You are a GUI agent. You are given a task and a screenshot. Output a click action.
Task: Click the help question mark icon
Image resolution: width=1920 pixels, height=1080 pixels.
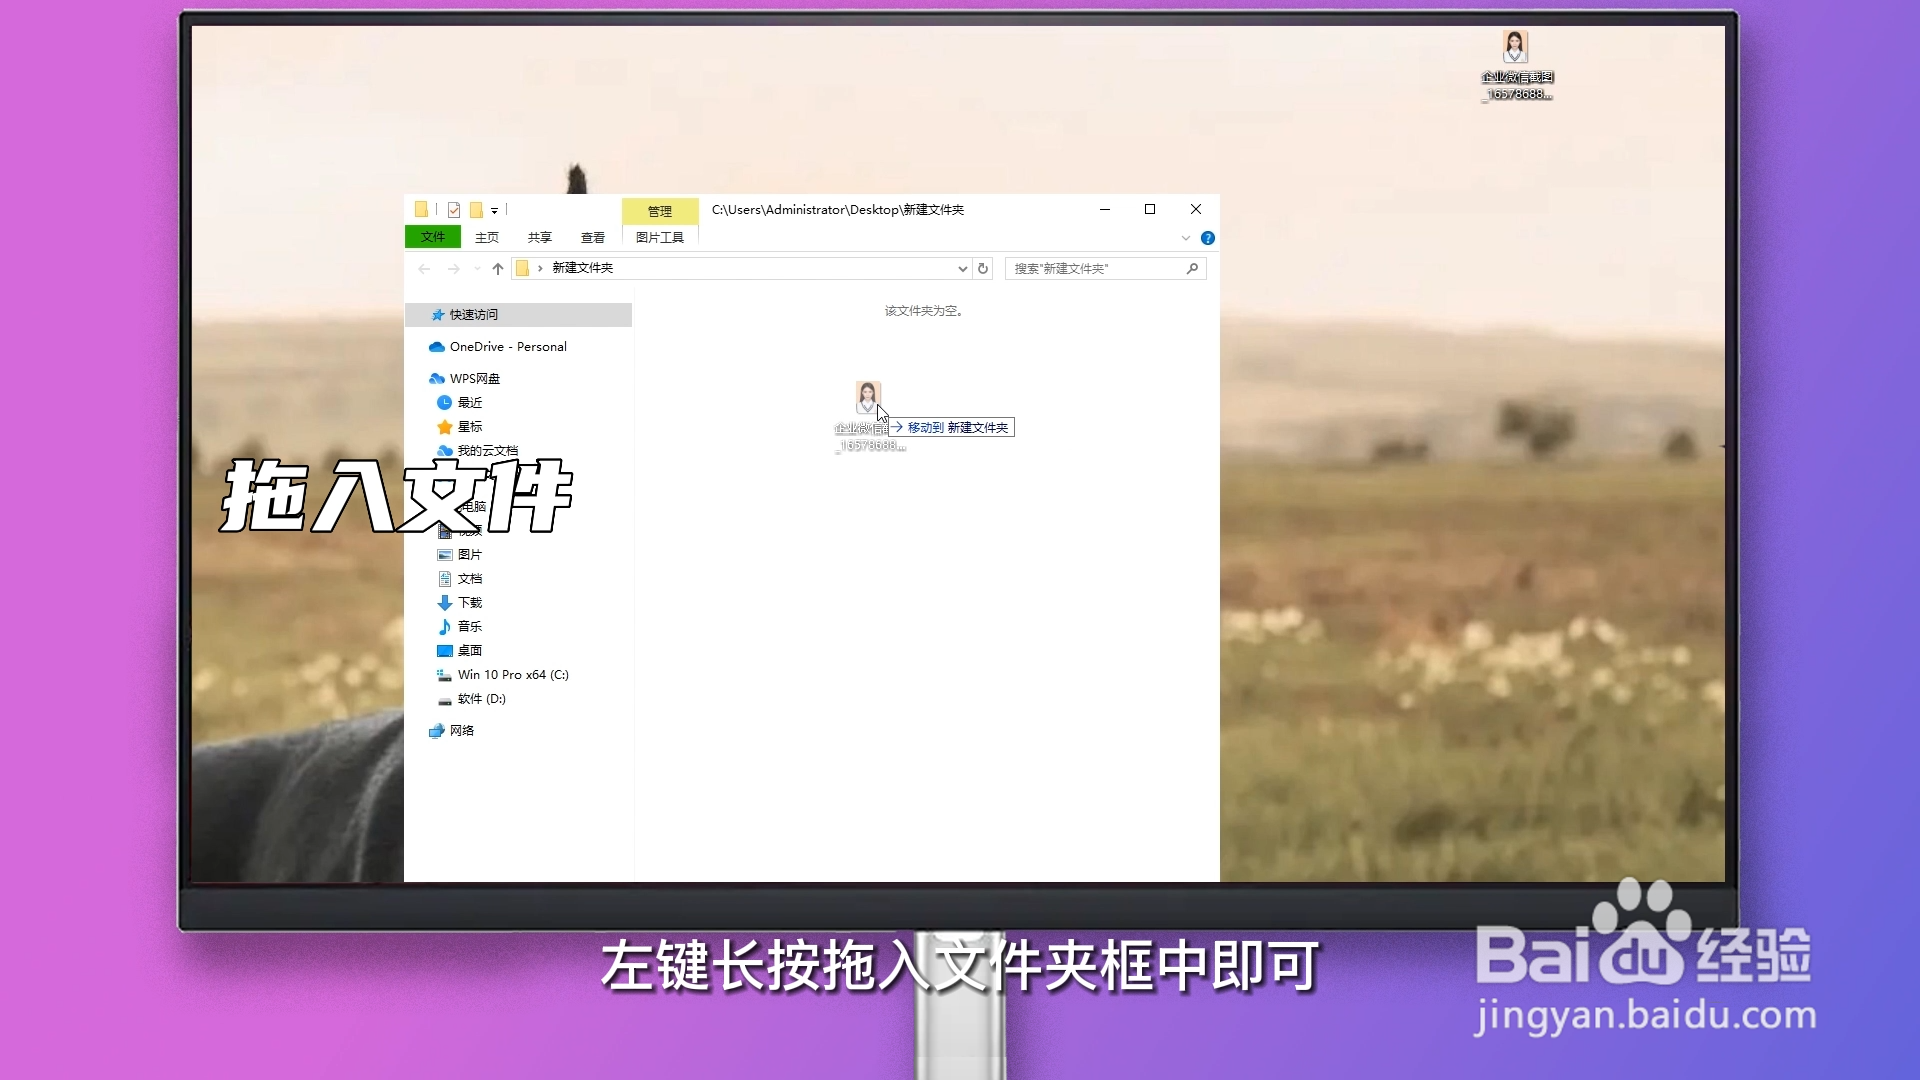coord(1209,238)
